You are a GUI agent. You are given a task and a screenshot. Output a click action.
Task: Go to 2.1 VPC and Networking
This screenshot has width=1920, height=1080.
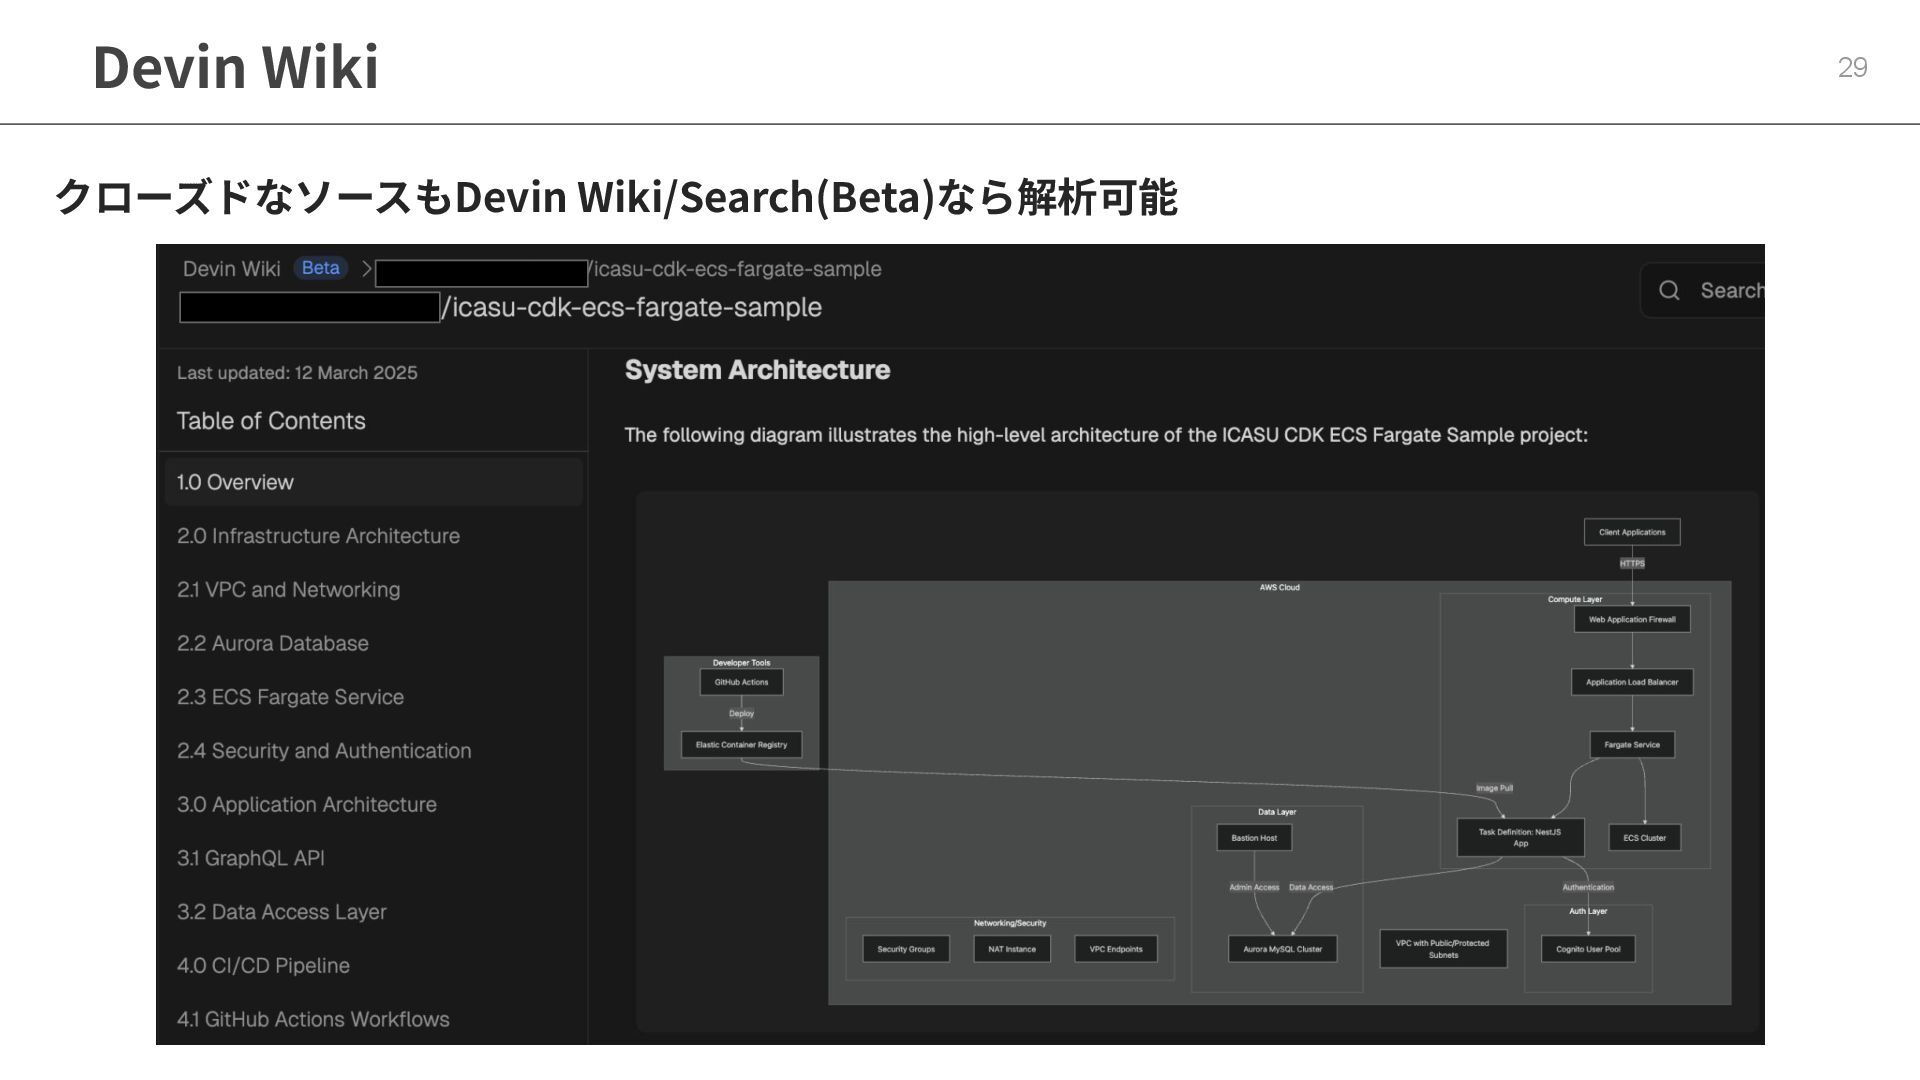(288, 590)
